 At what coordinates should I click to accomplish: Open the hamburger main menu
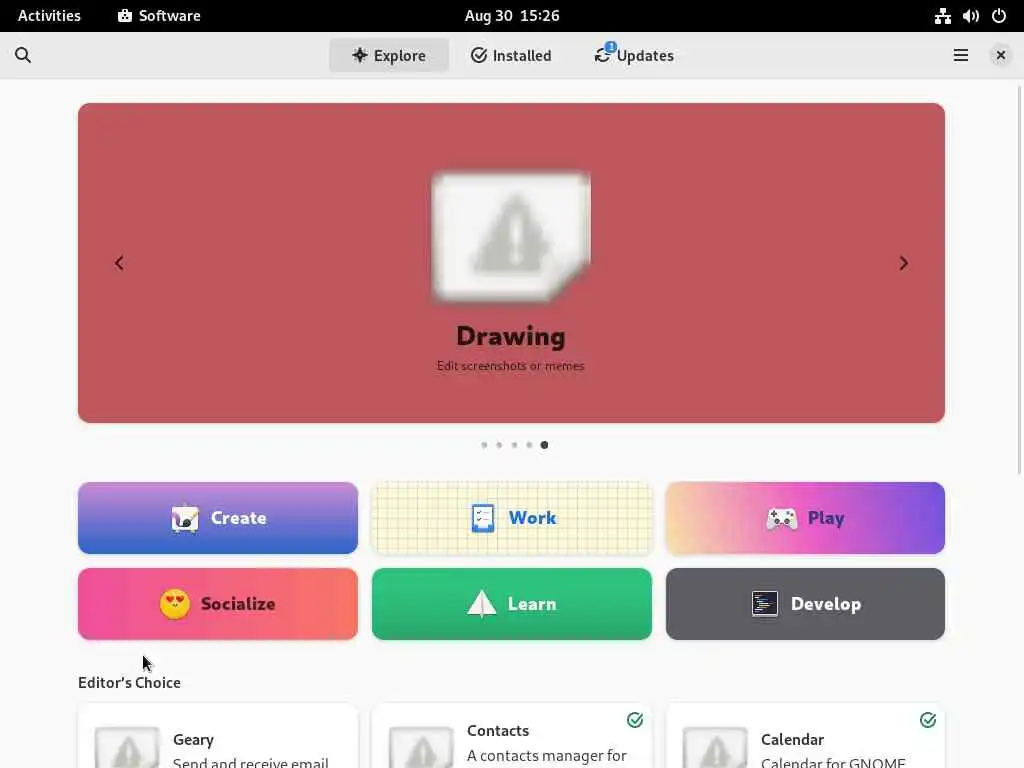click(x=961, y=56)
